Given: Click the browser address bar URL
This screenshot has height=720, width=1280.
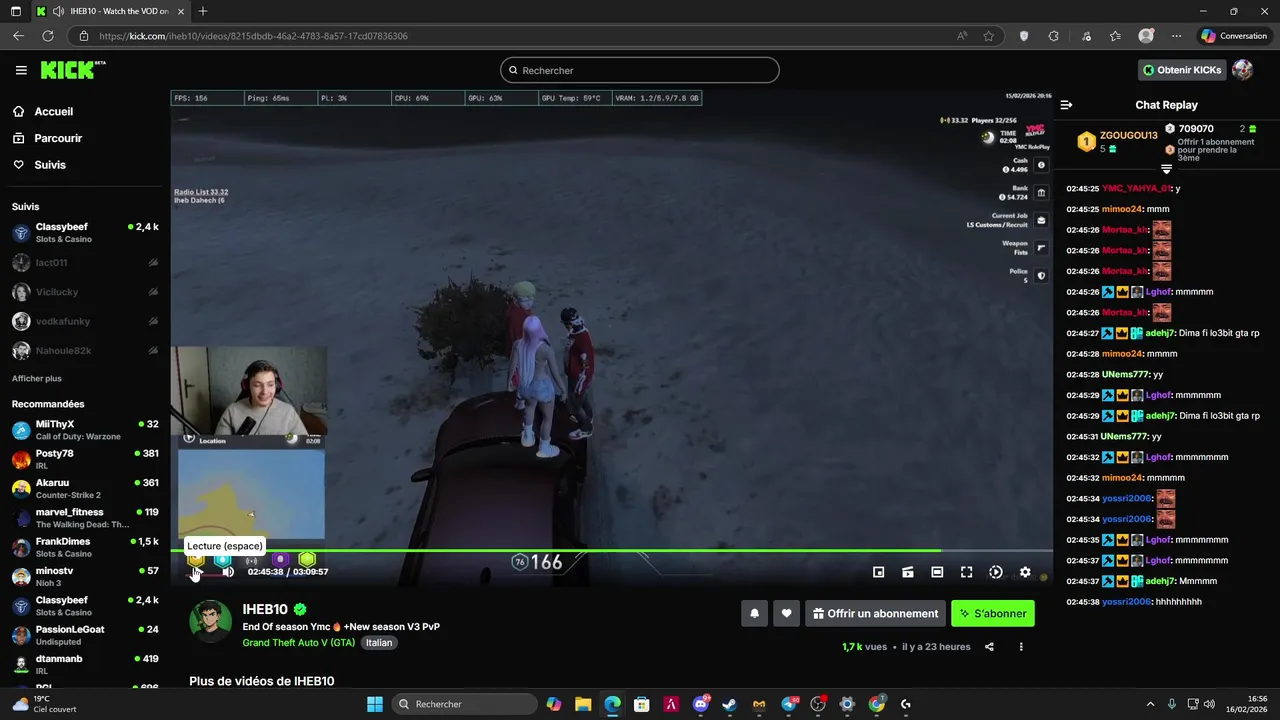Looking at the screenshot, I should pos(253,36).
